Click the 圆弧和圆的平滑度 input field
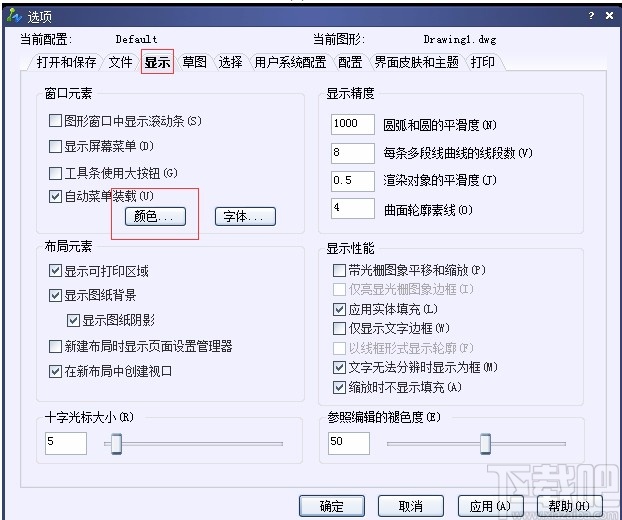Screen dimensions: 622x520 [353, 125]
